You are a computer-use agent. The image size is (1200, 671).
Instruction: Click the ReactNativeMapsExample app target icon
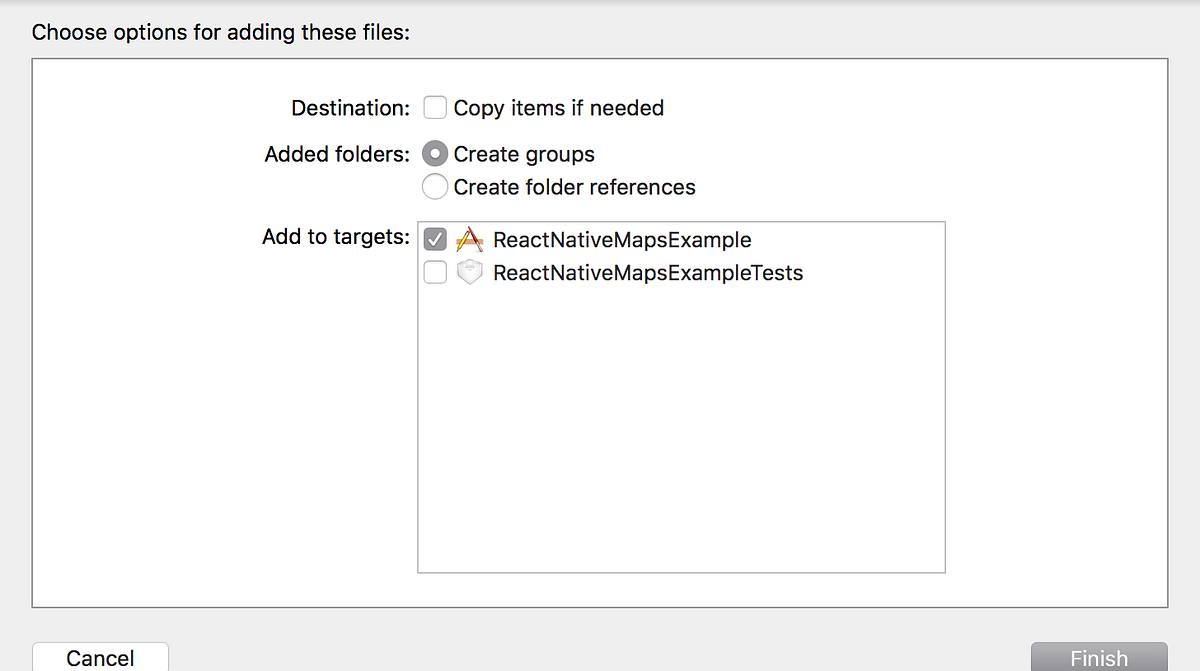click(x=469, y=240)
